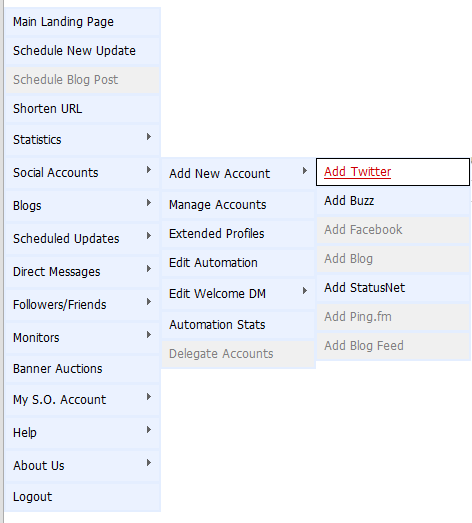Click the Add Twitter link
The height and width of the screenshot is (523, 472).
(357, 172)
